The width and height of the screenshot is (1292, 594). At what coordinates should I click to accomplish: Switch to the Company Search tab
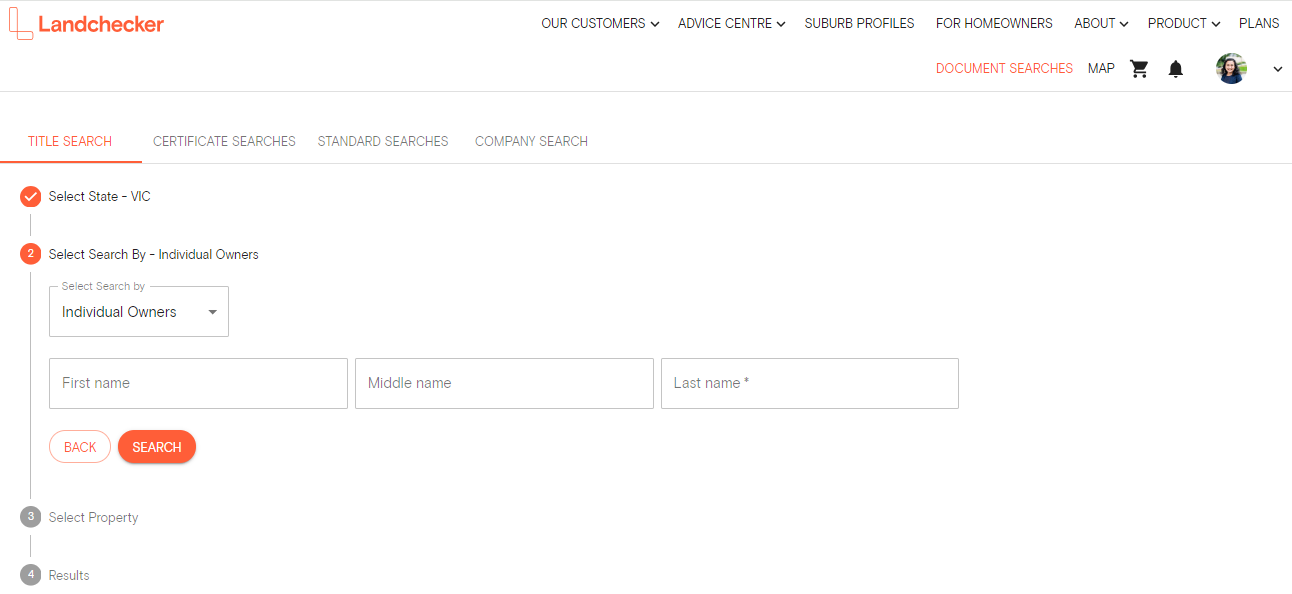tap(531, 141)
